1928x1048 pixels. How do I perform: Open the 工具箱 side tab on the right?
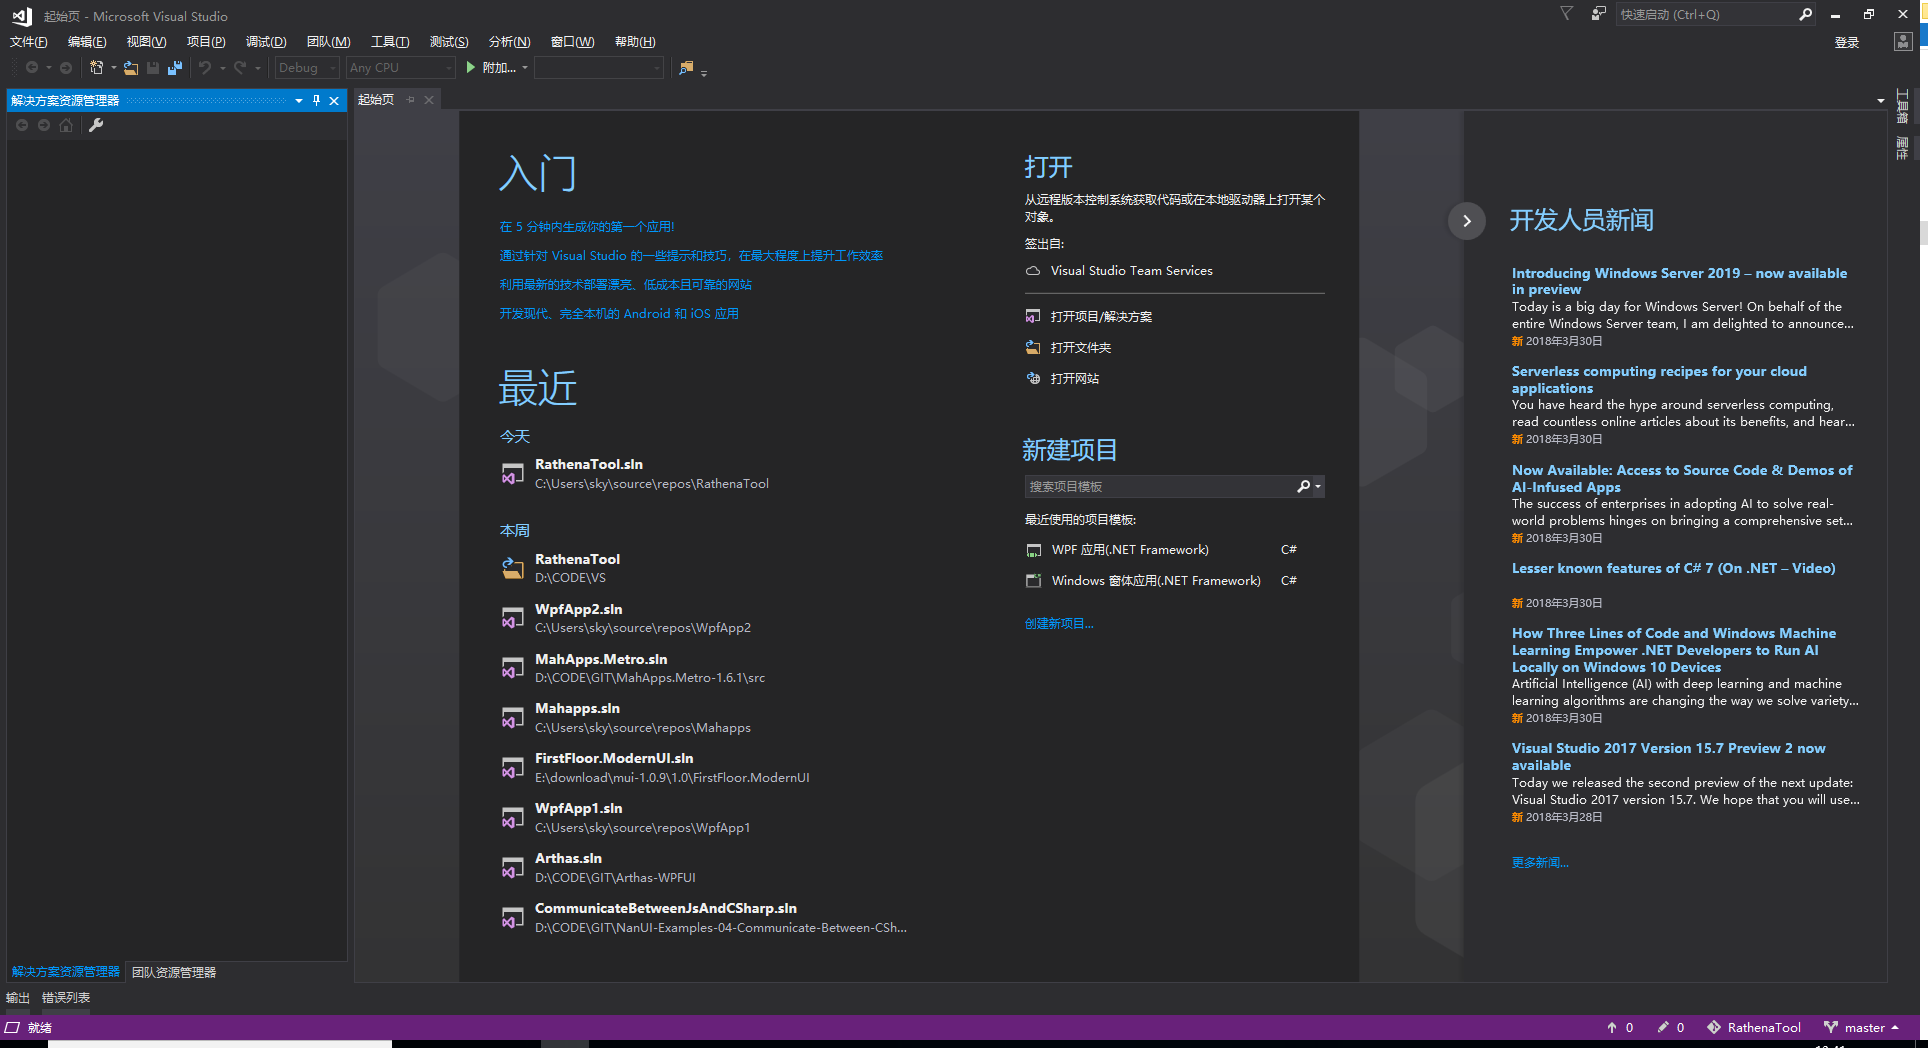(1902, 106)
